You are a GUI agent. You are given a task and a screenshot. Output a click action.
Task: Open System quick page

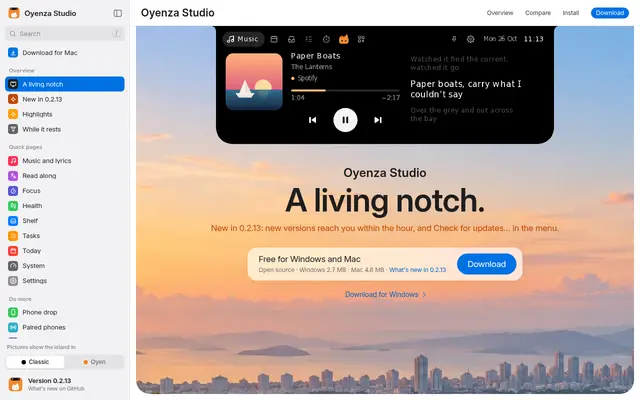64,266
